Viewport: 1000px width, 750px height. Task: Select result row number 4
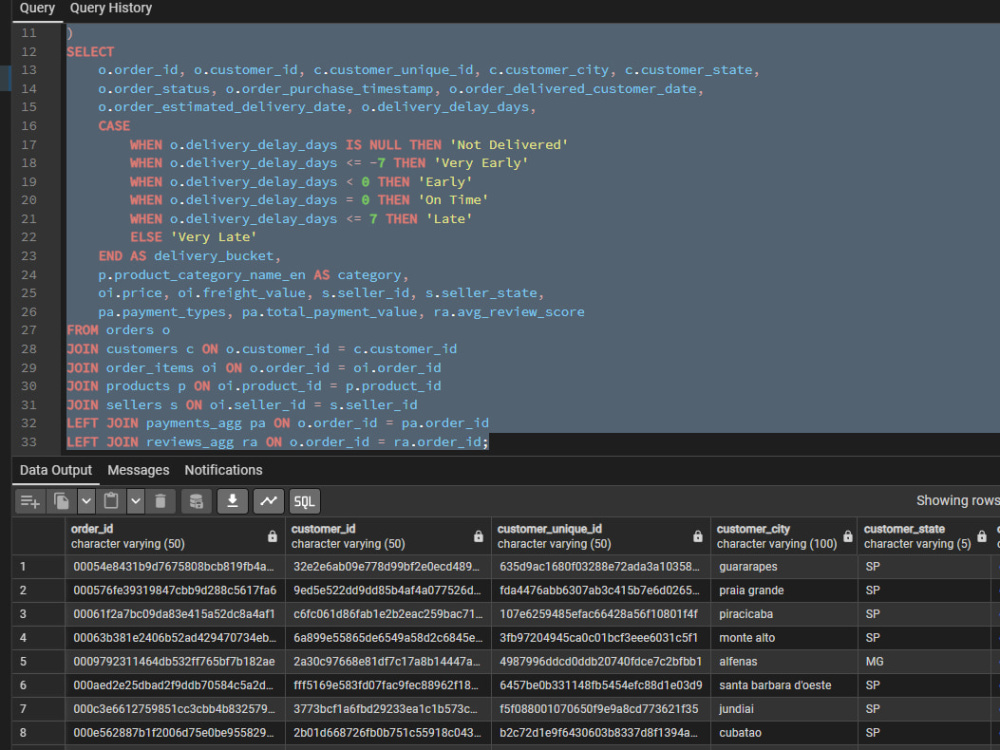pos(38,638)
